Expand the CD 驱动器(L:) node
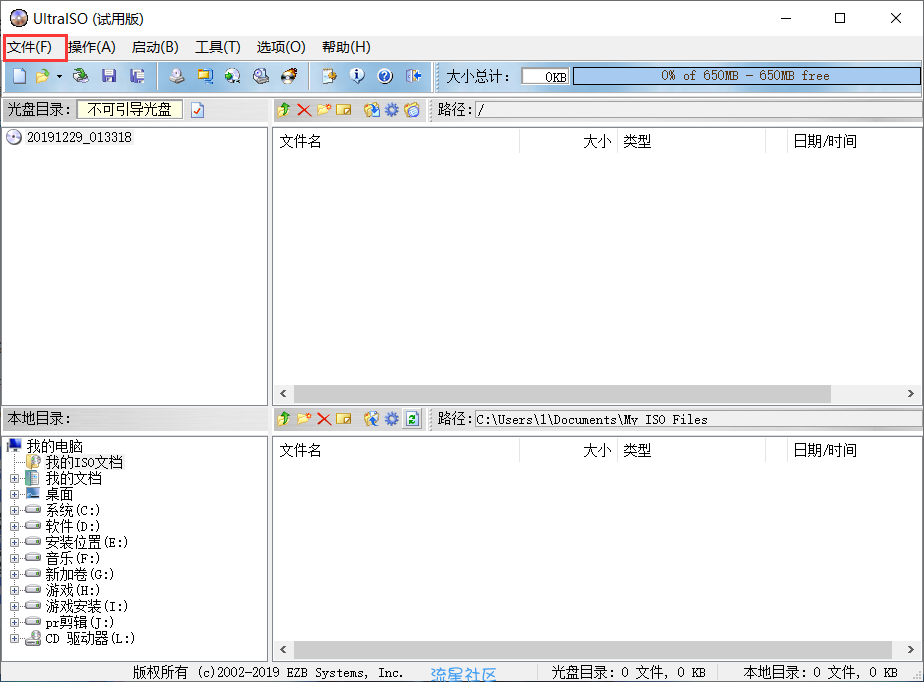924x682 pixels. coord(15,638)
